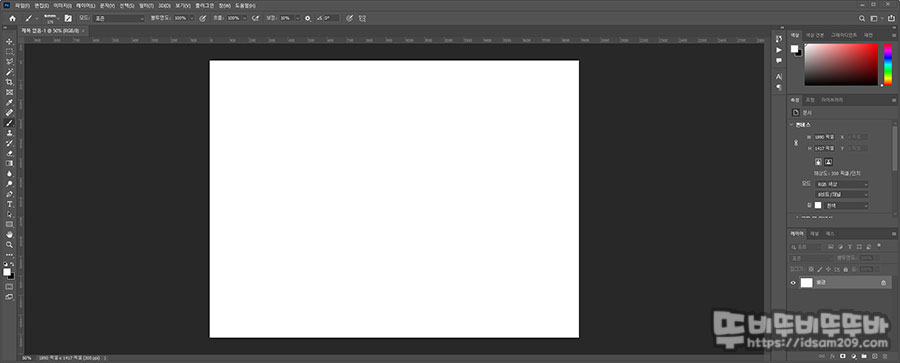The width and height of the screenshot is (900, 363).
Task: Select the Pen tool
Action: [9, 194]
